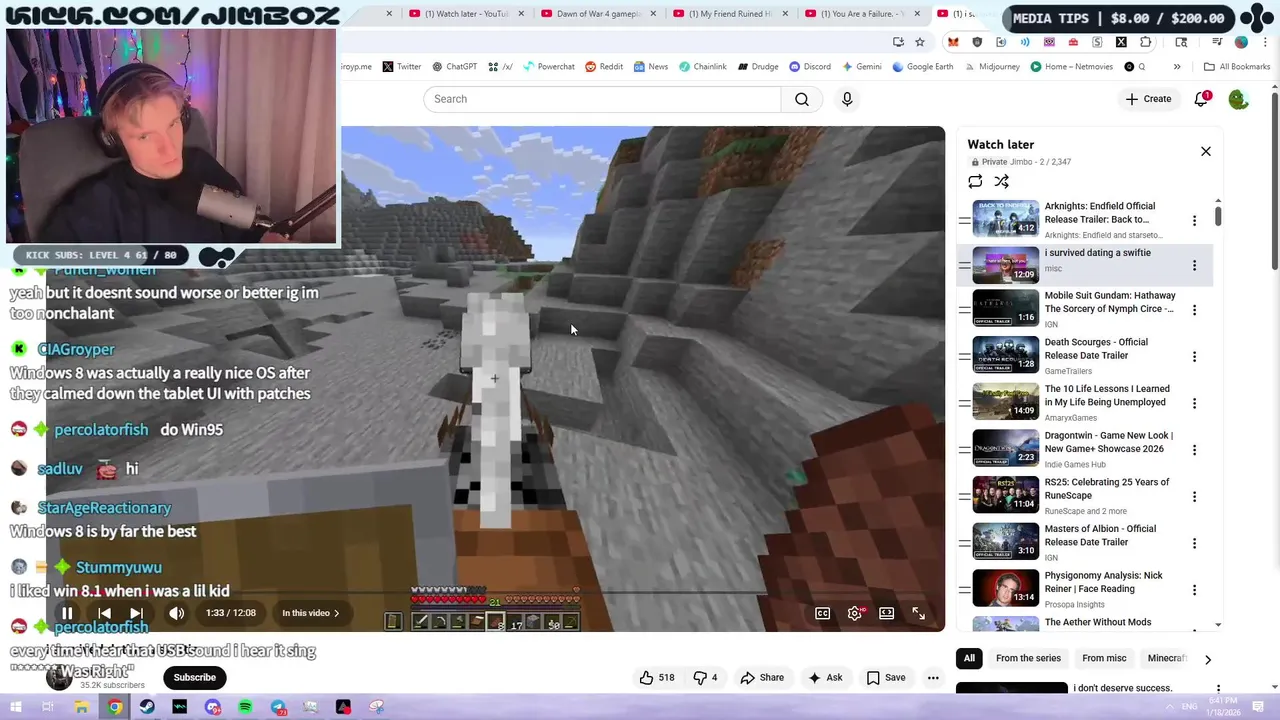Pause the playing video
The height and width of the screenshot is (720, 1280).
click(67, 613)
